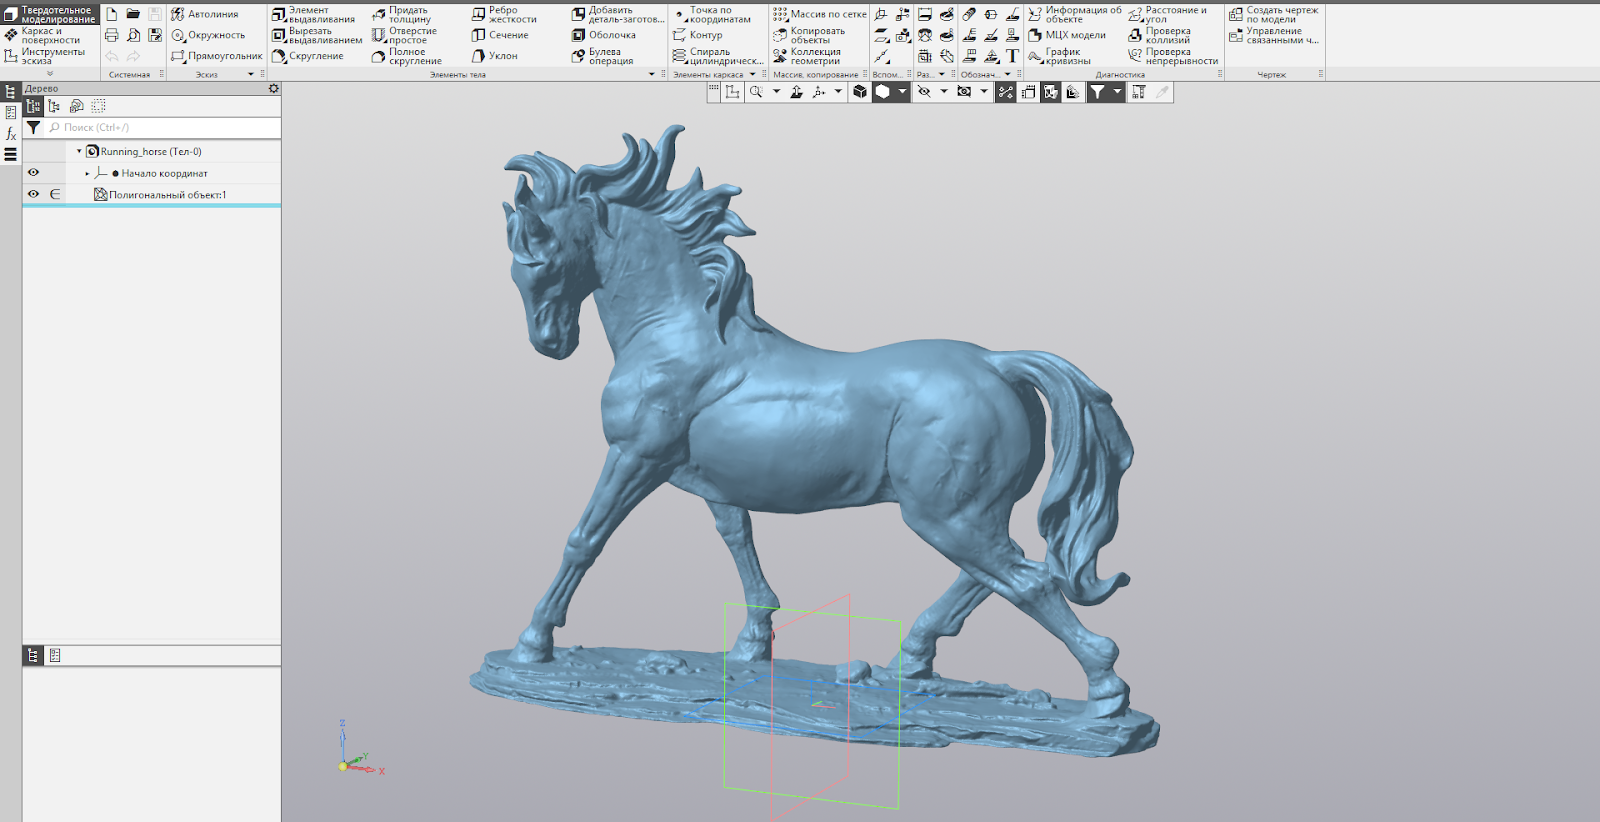Expand the Начало координат tree node
The image size is (1600, 822).
pos(87,174)
